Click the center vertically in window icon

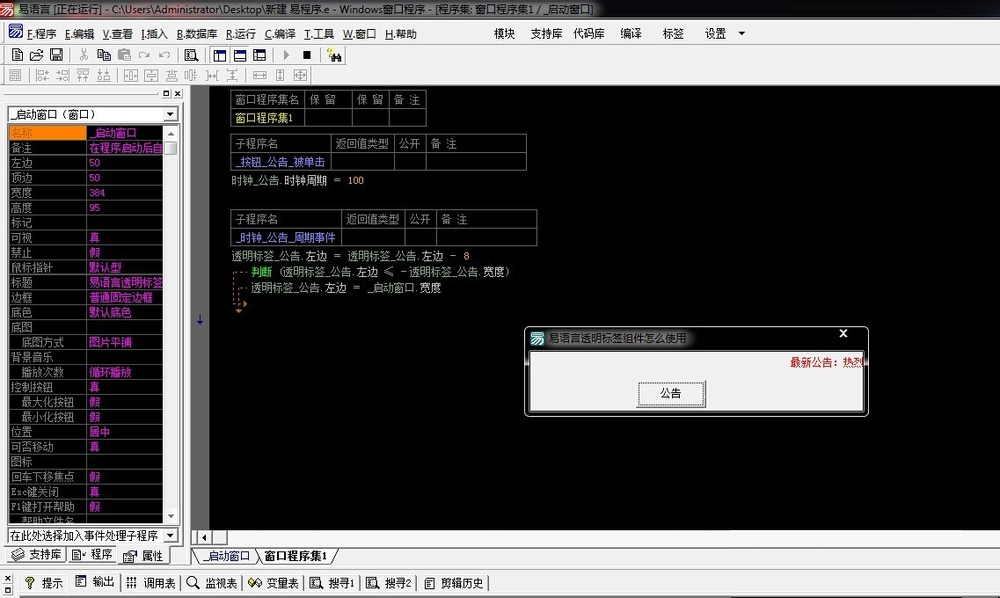point(151,75)
